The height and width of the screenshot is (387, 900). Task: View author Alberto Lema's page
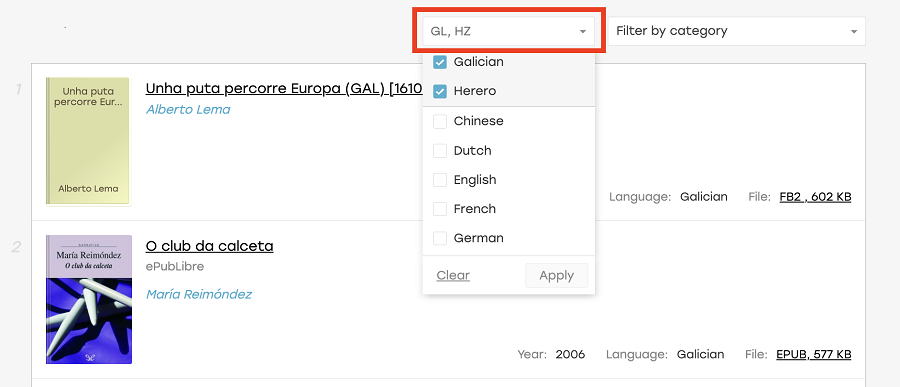tap(188, 110)
